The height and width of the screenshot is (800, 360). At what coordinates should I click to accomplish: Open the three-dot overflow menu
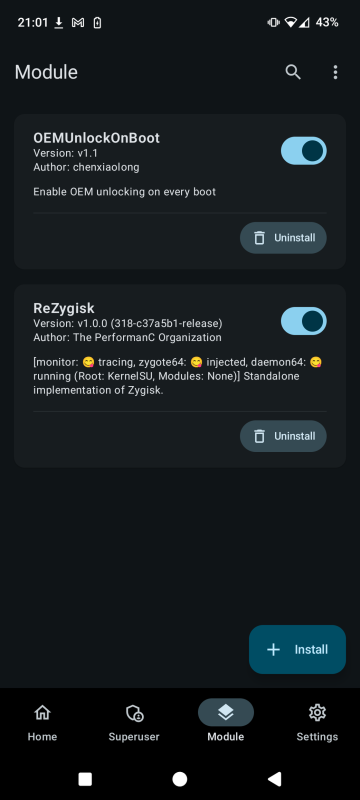coord(335,72)
